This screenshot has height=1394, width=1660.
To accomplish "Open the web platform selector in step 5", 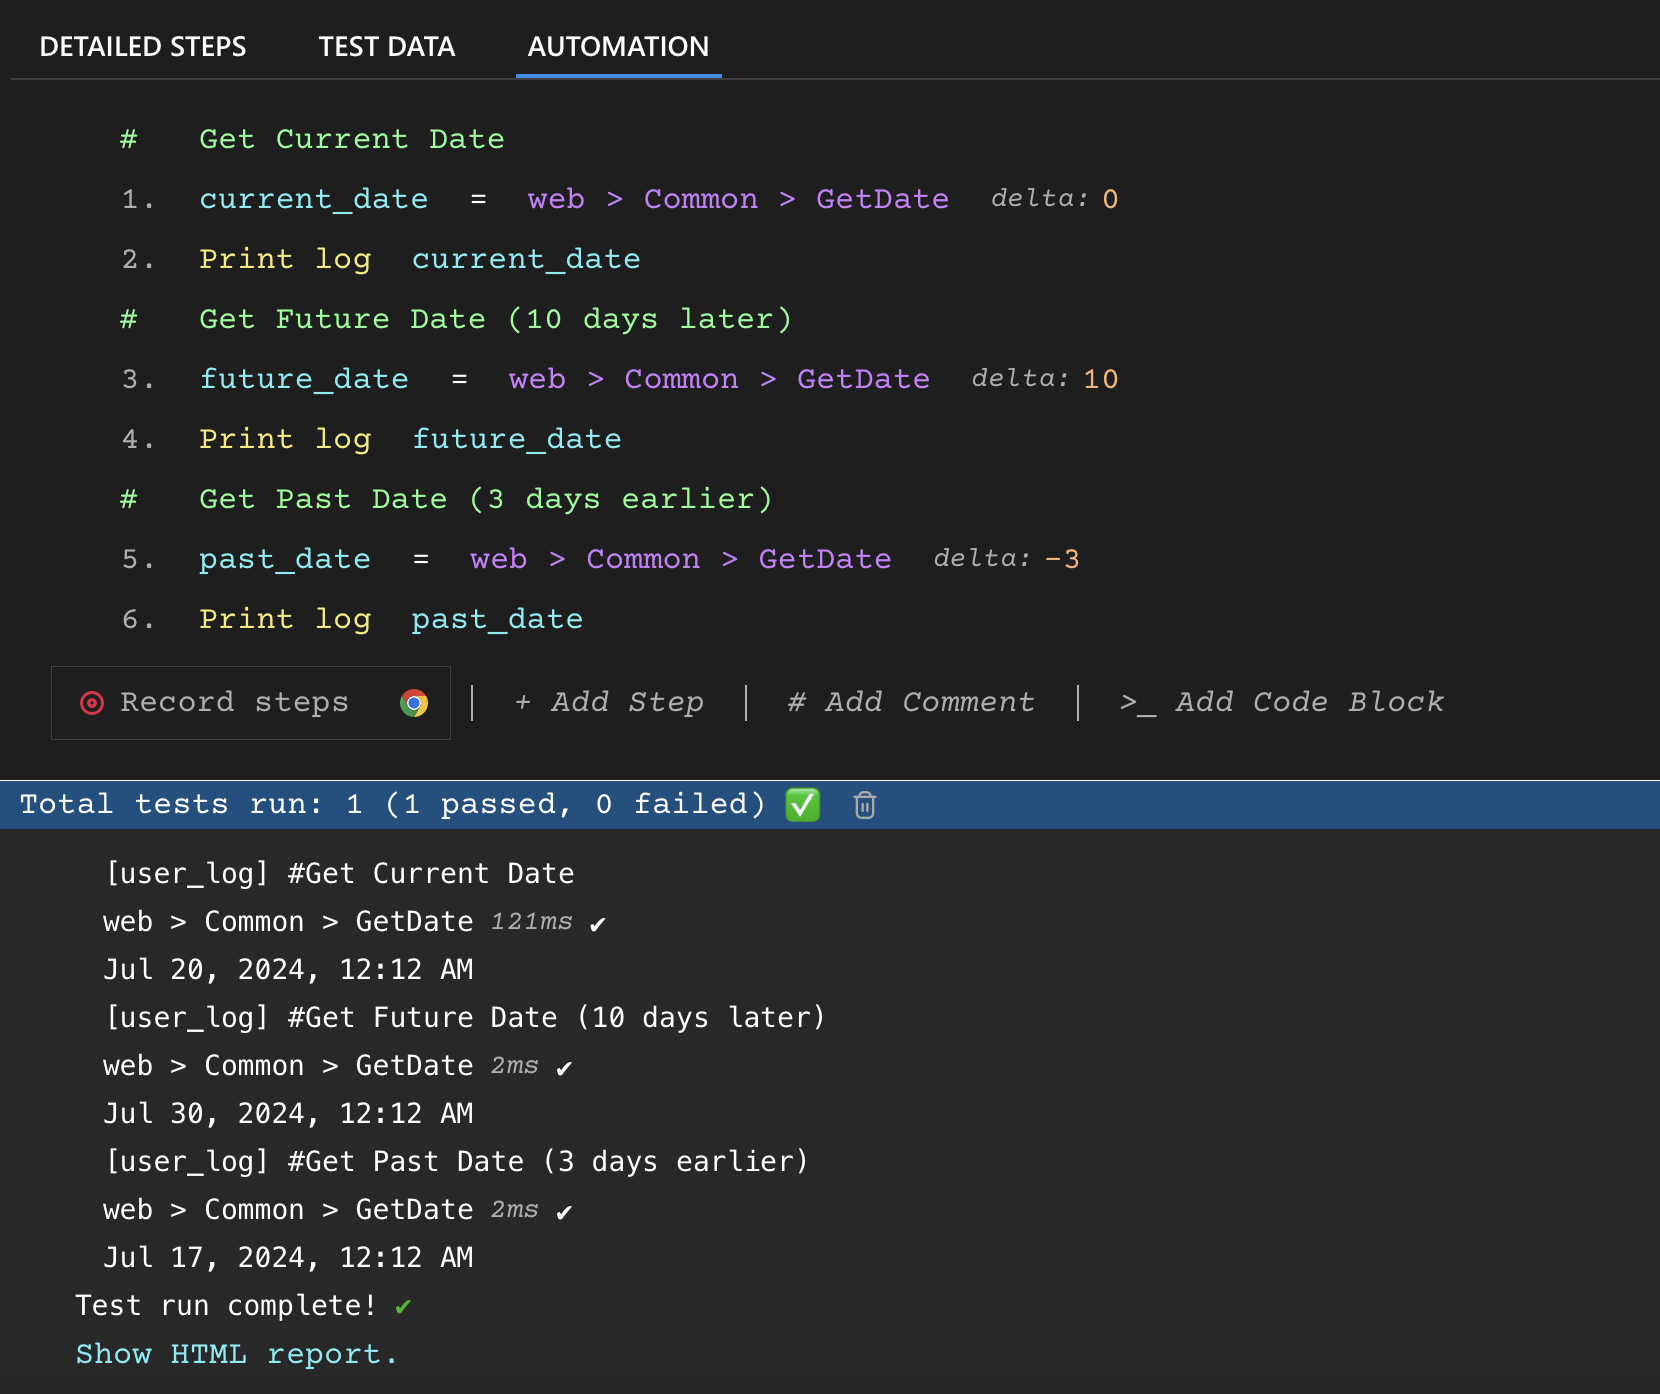I will (498, 559).
